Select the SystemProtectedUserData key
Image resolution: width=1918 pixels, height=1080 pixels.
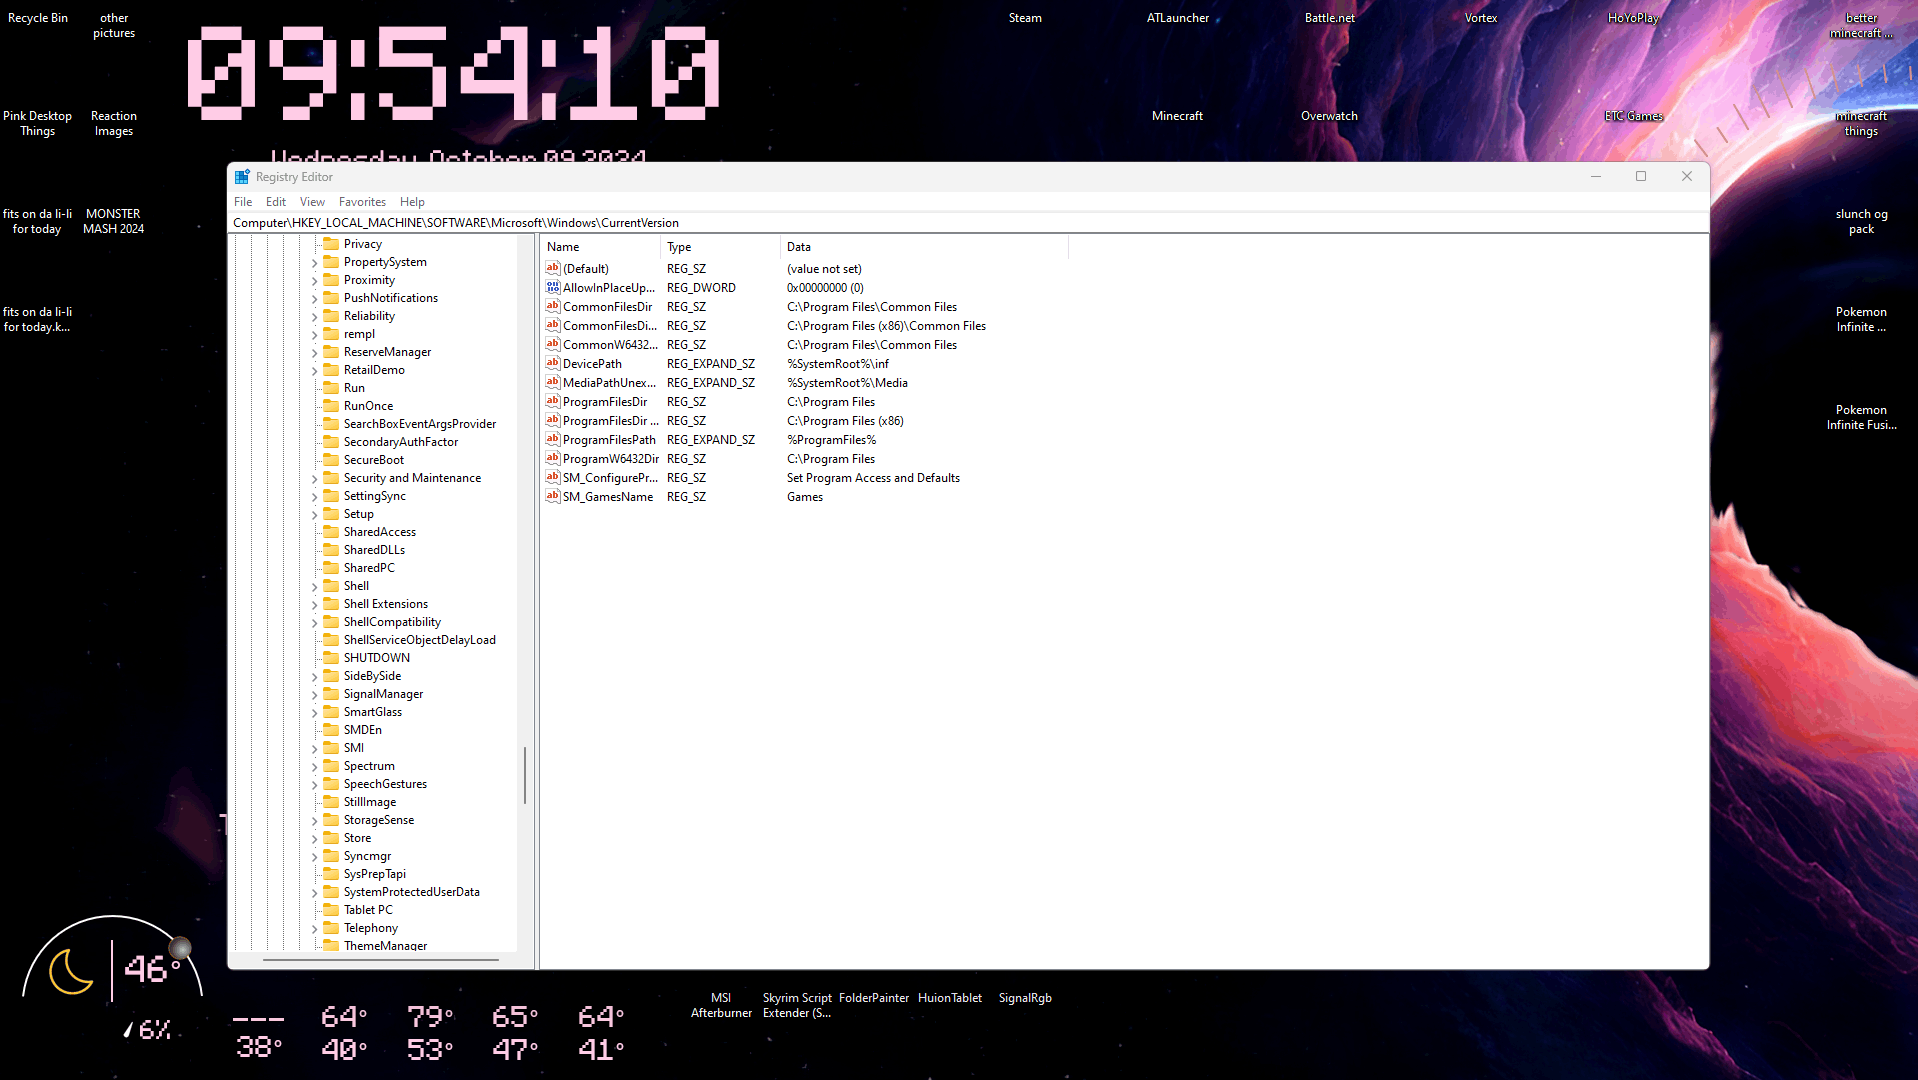[x=412, y=892]
